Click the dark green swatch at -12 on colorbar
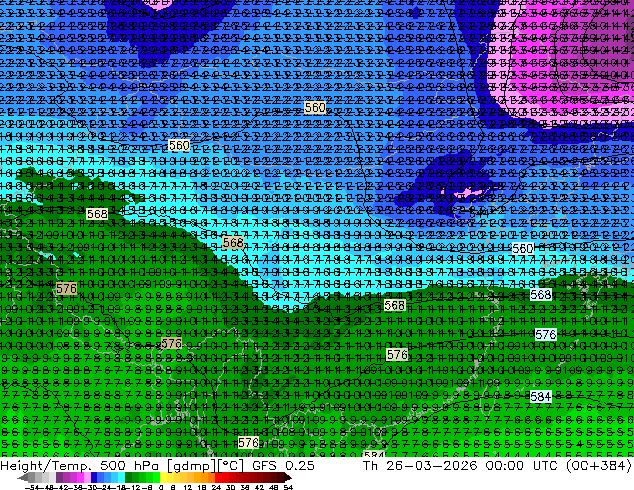The width and height of the screenshot is (634, 490). pos(128,477)
